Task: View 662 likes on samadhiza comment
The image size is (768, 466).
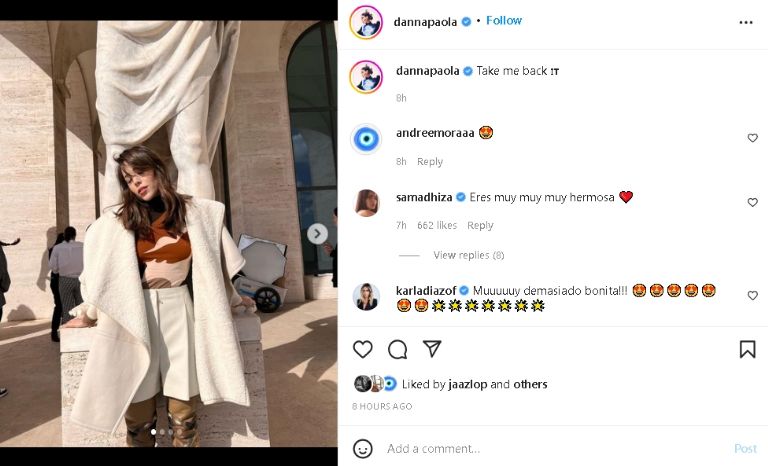Action: tap(438, 226)
